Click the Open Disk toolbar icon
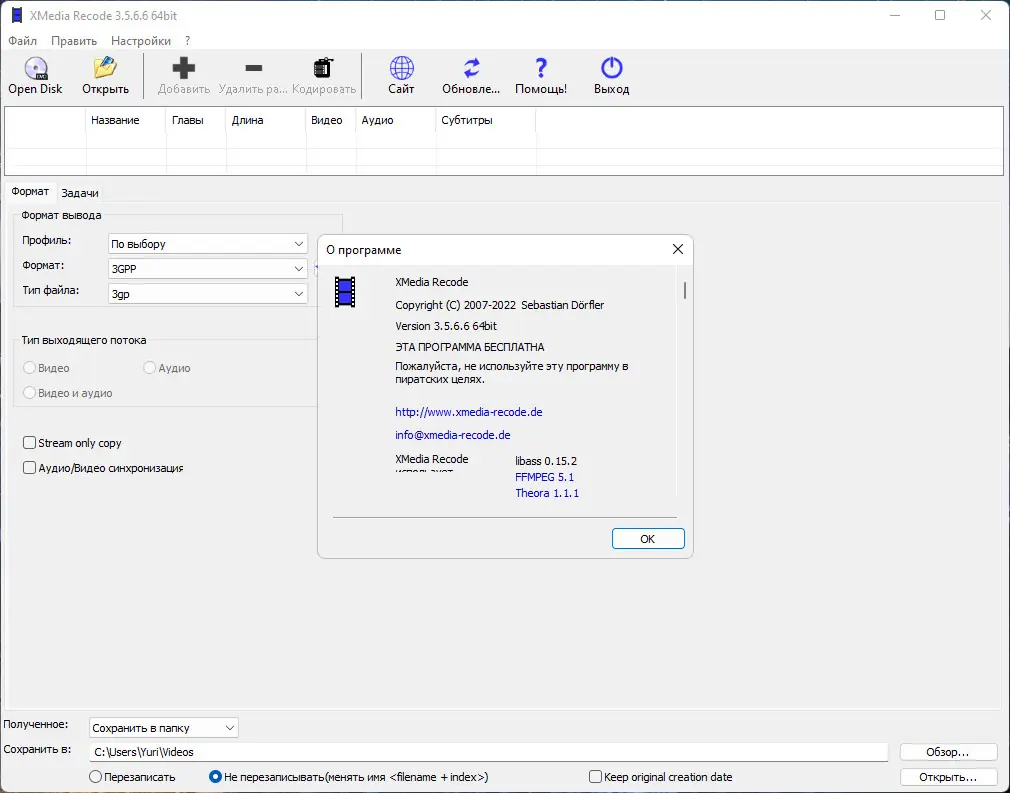Image resolution: width=1010 pixels, height=793 pixels. 34,70
